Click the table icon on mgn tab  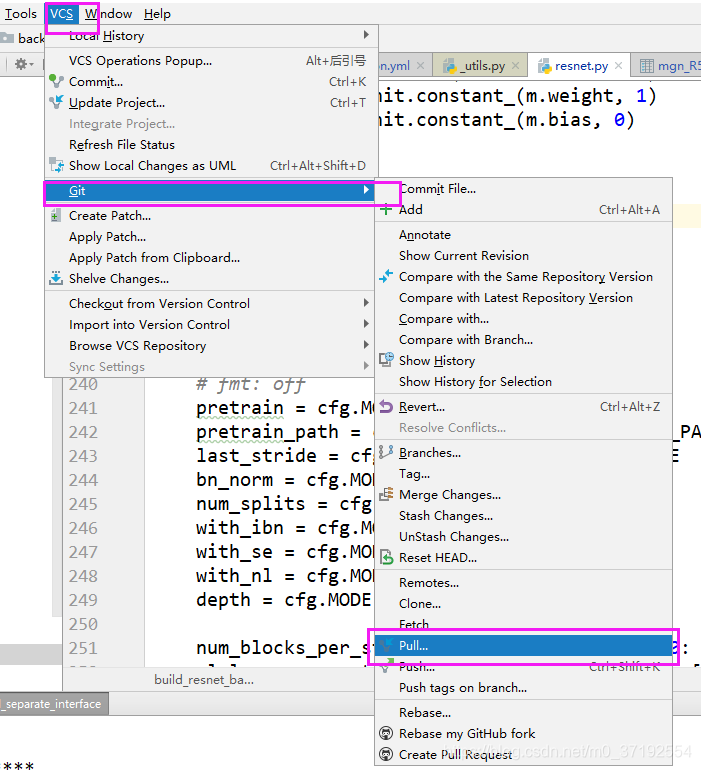click(x=646, y=66)
